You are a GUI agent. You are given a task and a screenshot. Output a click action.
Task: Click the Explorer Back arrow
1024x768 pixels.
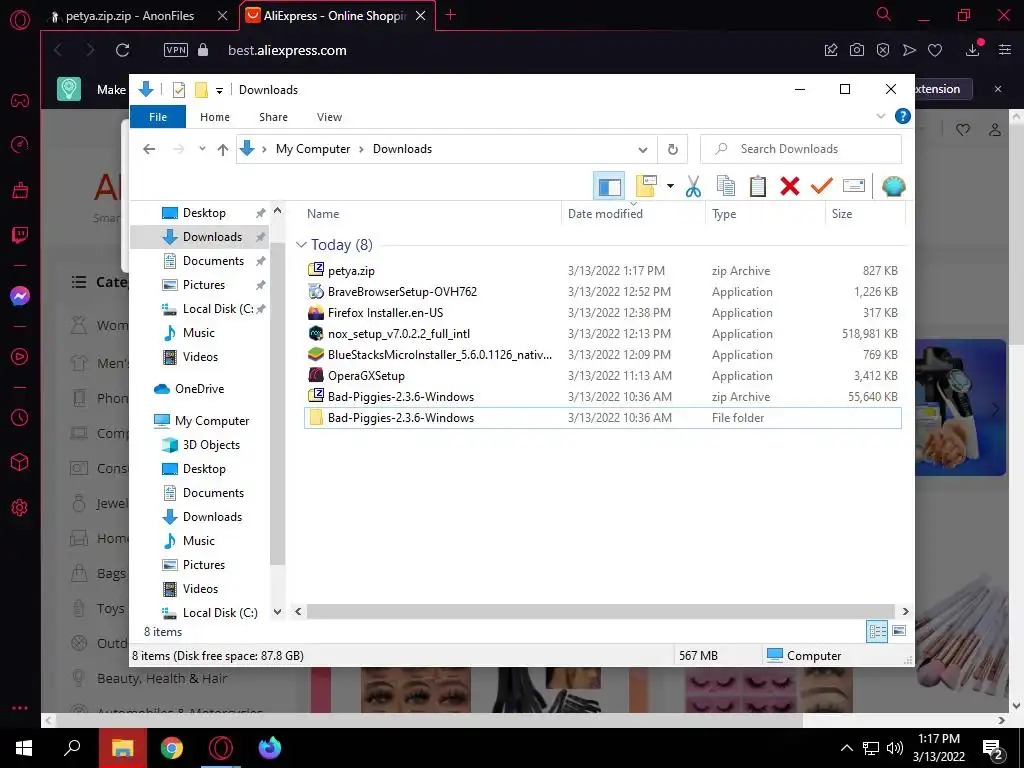pos(149,150)
